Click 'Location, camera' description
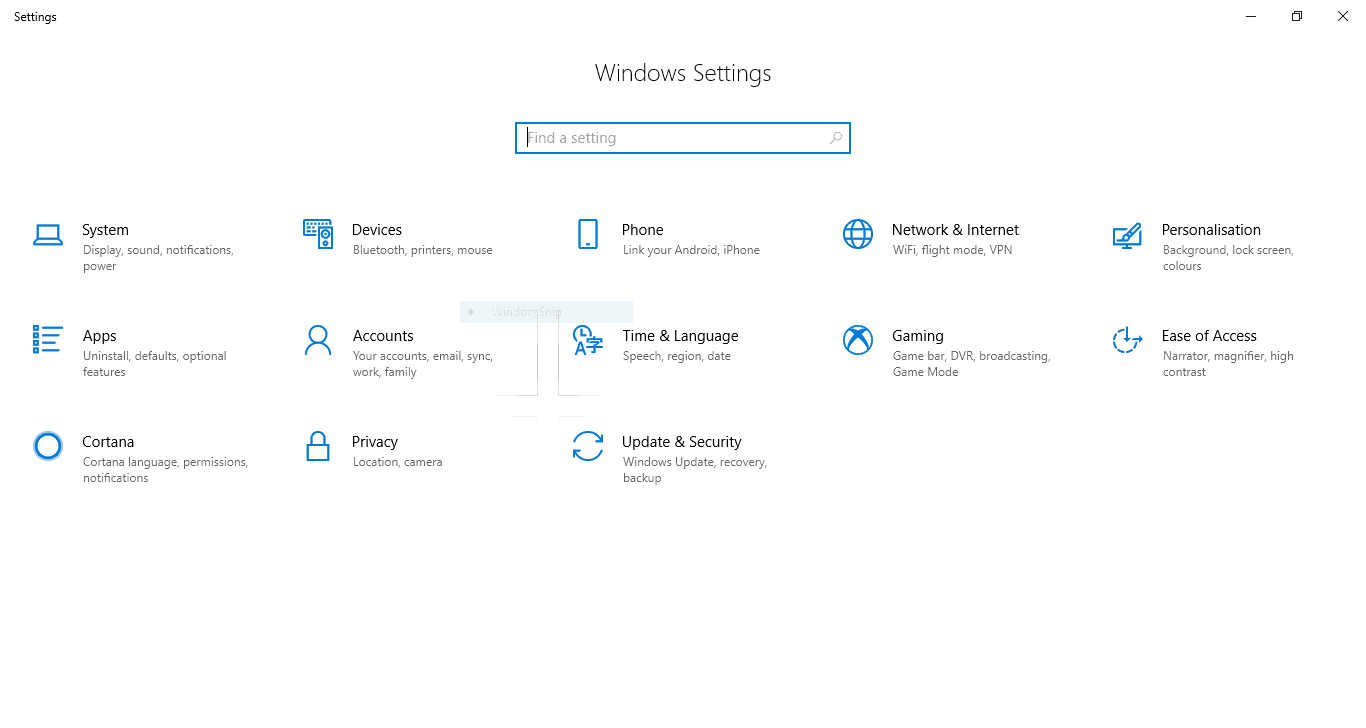The width and height of the screenshot is (1366, 728). point(398,462)
